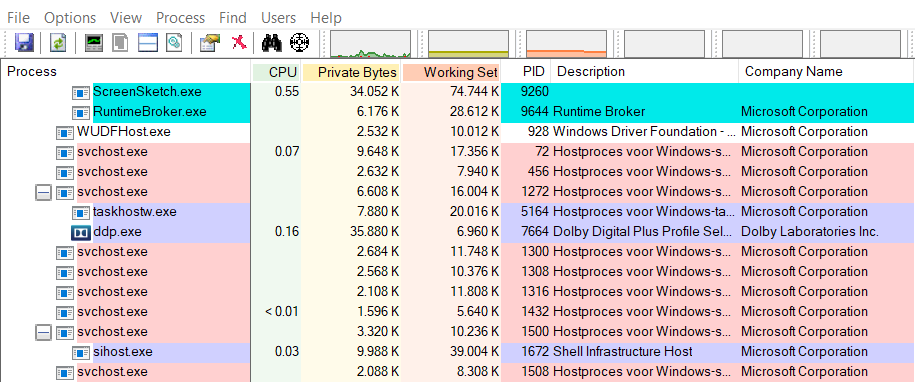Open the process Properties icon
Viewport: 915px width, 382px height.
click(x=209, y=43)
